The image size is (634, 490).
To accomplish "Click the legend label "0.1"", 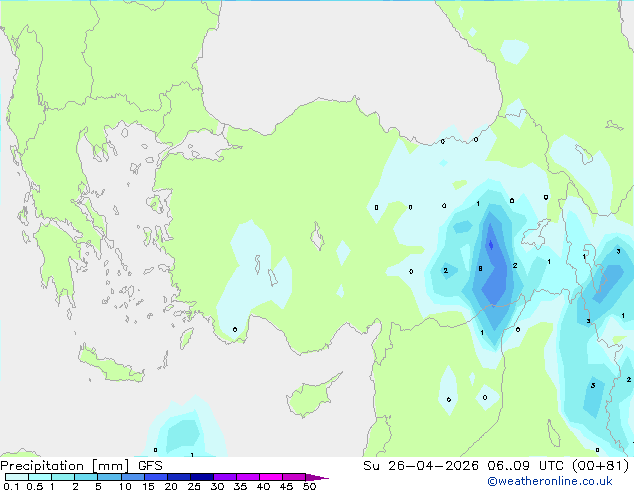I will tap(11, 486).
